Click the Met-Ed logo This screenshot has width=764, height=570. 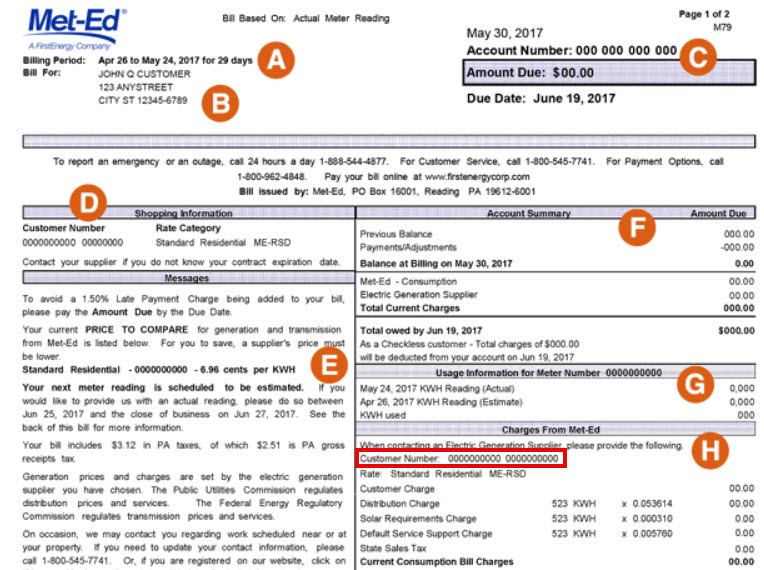coord(75,29)
